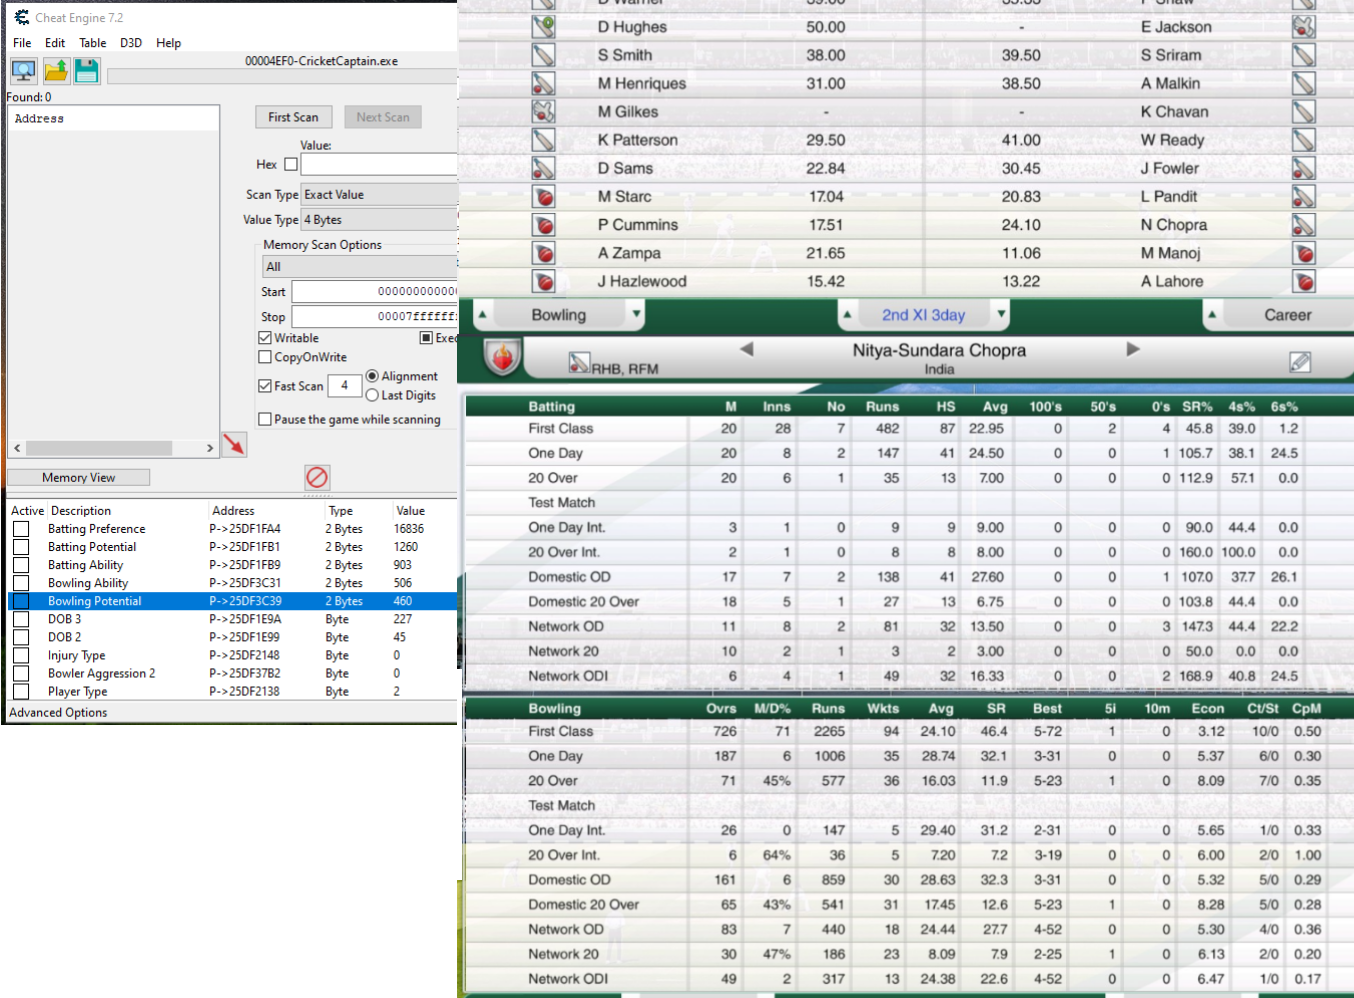
Task: Click up arrow beside Career selector
Action: 1212,314
